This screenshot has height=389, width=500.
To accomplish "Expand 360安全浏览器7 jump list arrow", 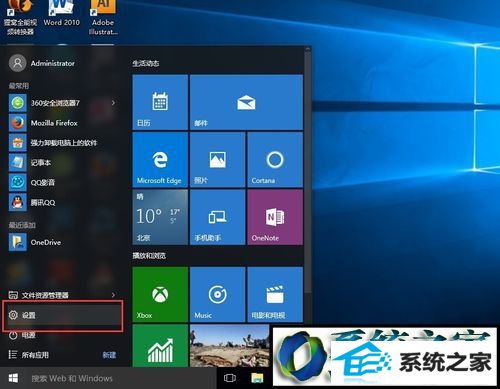I will click(114, 103).
